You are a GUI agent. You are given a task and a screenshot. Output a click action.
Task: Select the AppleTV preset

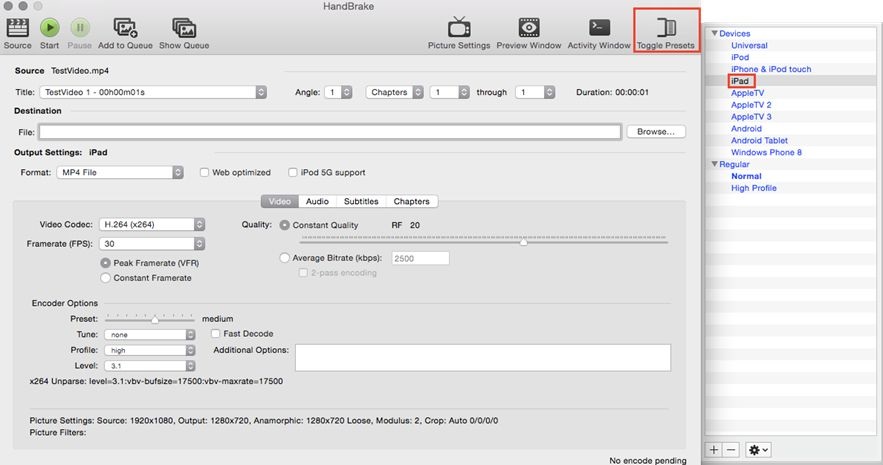pos(747,93)
